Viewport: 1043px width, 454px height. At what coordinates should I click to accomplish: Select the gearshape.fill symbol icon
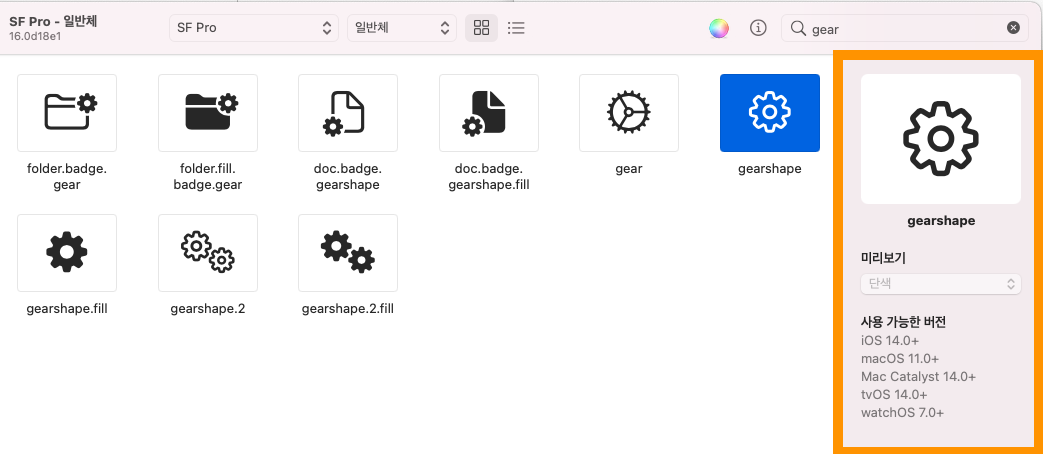[x=67, y=253]
